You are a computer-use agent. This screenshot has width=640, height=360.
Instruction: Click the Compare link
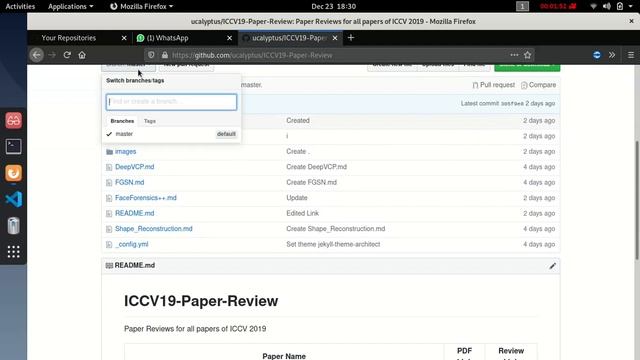coord(538,85)
